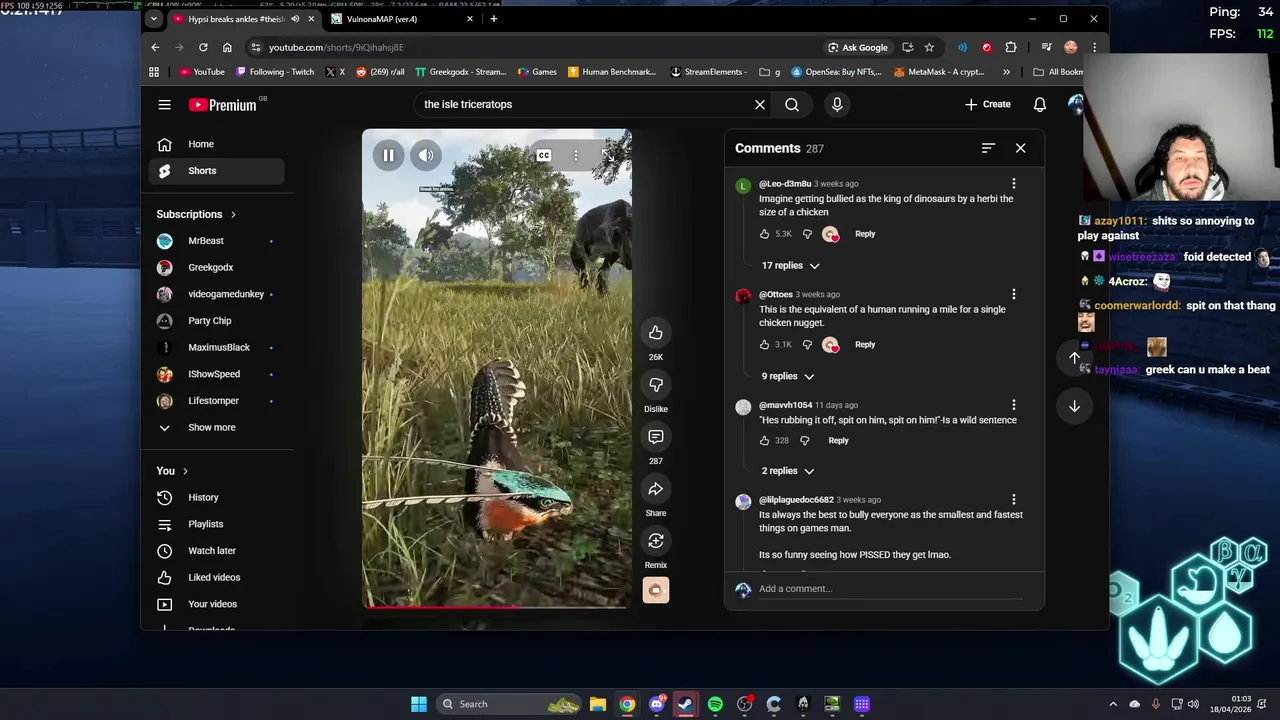1280x720 pixels.
Task: Reply to Leo-d3m8u's comment
Action: [865, 234]
